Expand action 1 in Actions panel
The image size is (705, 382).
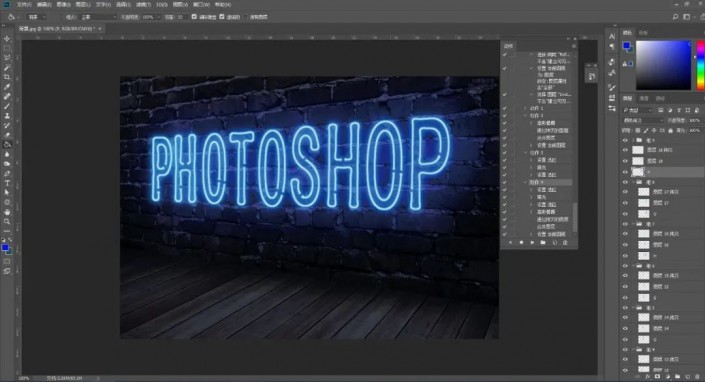coord(525,108)
